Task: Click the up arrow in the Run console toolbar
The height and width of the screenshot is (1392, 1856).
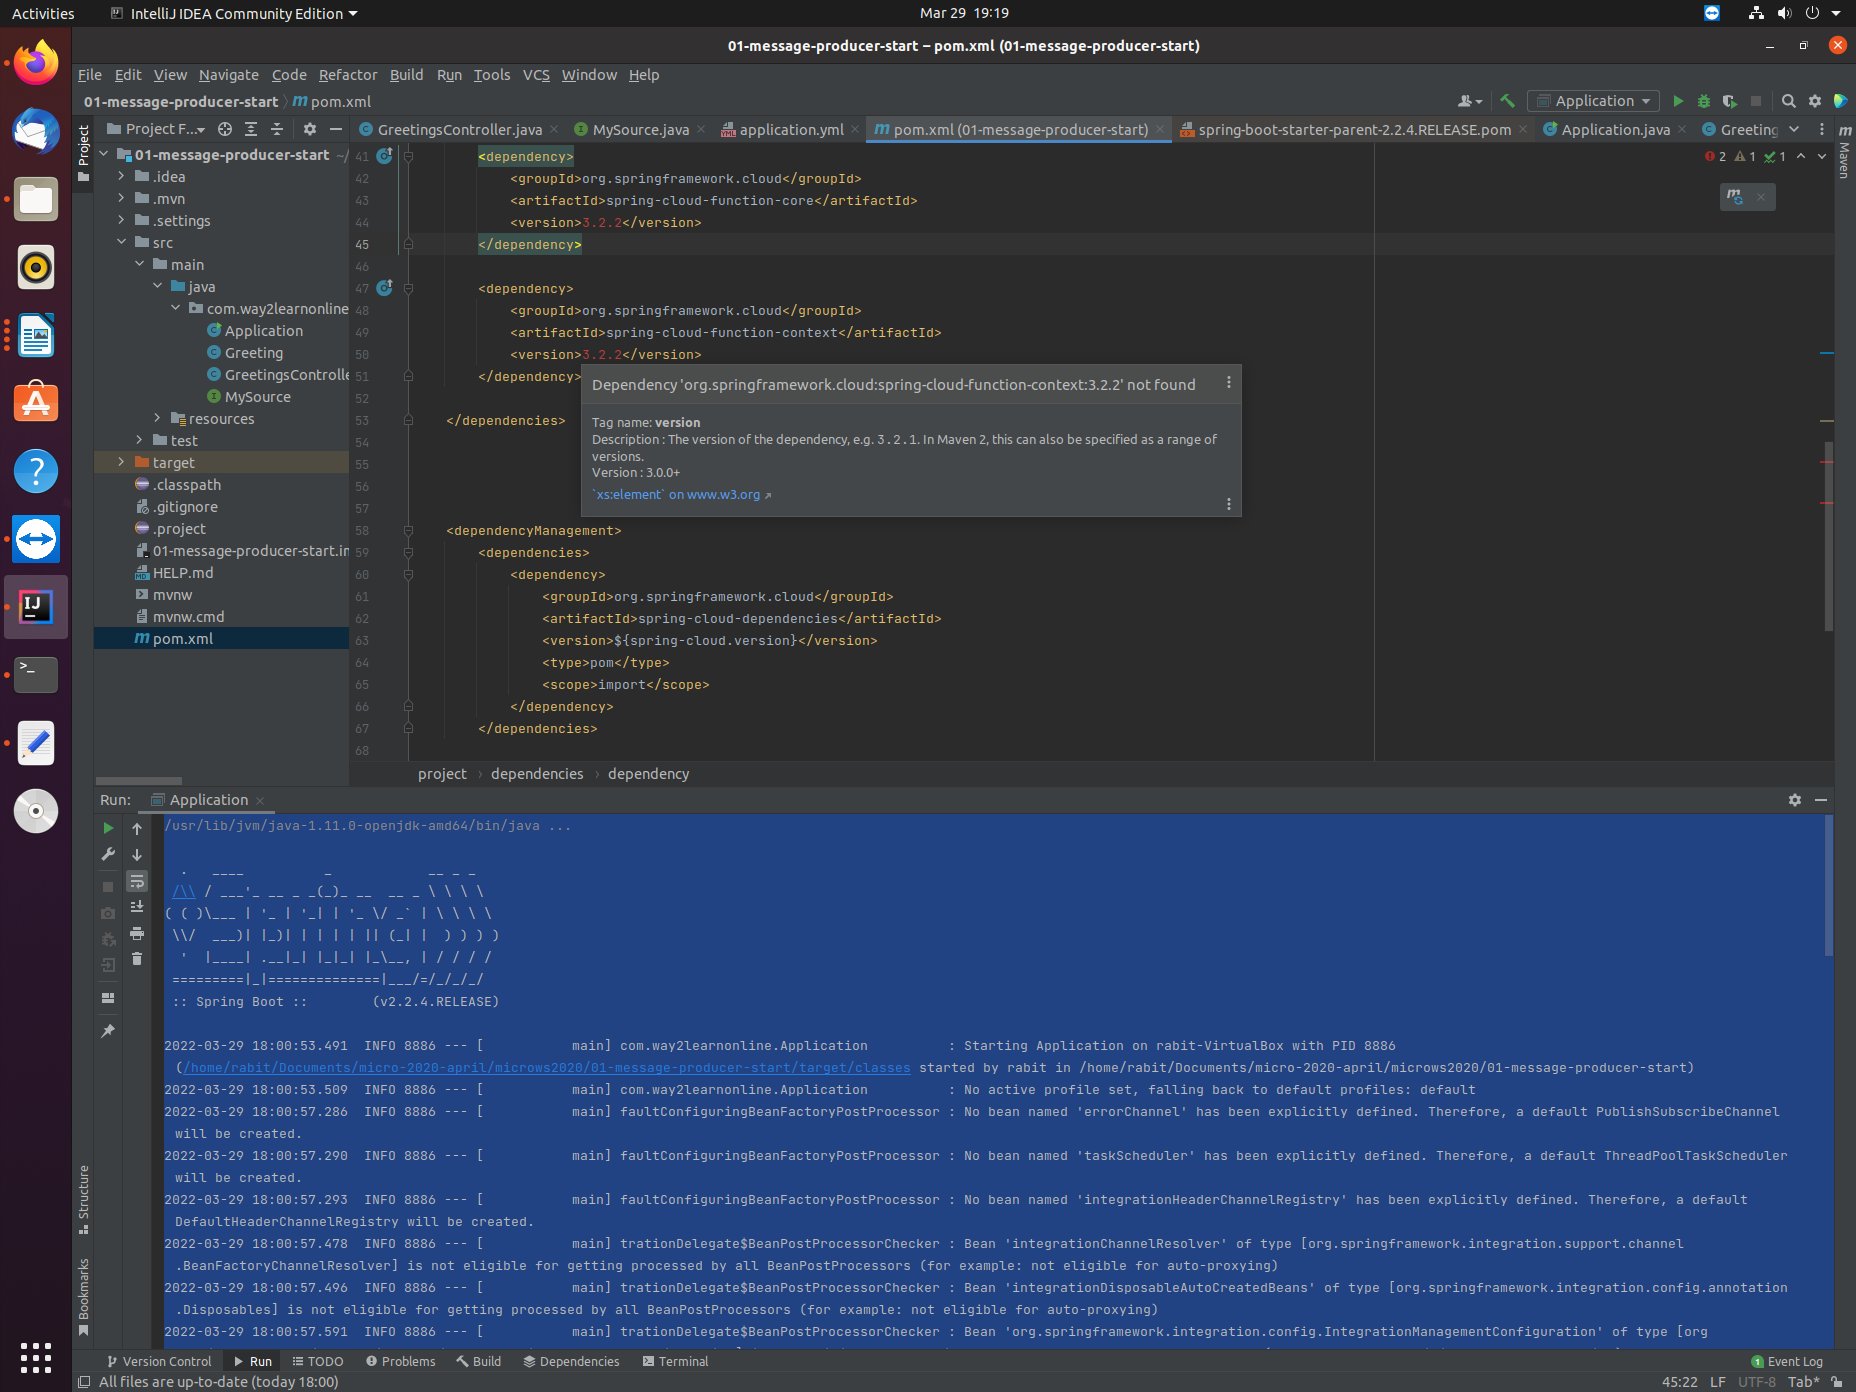Action: click(137, 828)
